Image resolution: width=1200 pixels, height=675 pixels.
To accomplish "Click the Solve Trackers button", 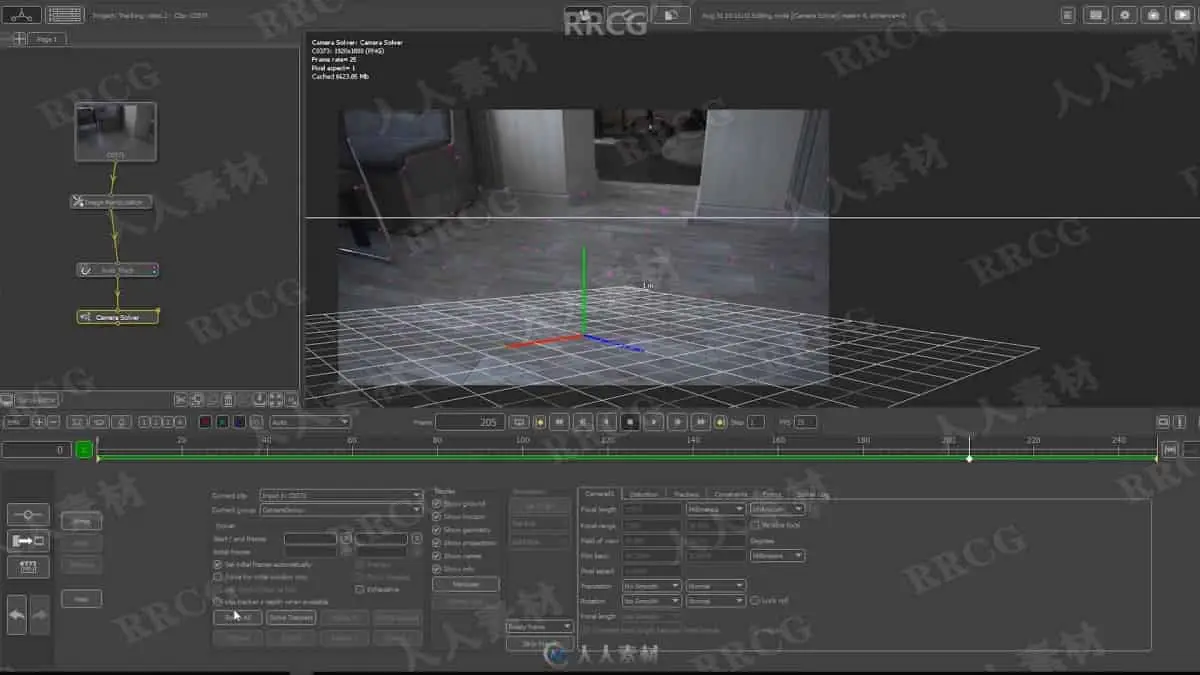I will click(291, 618).
